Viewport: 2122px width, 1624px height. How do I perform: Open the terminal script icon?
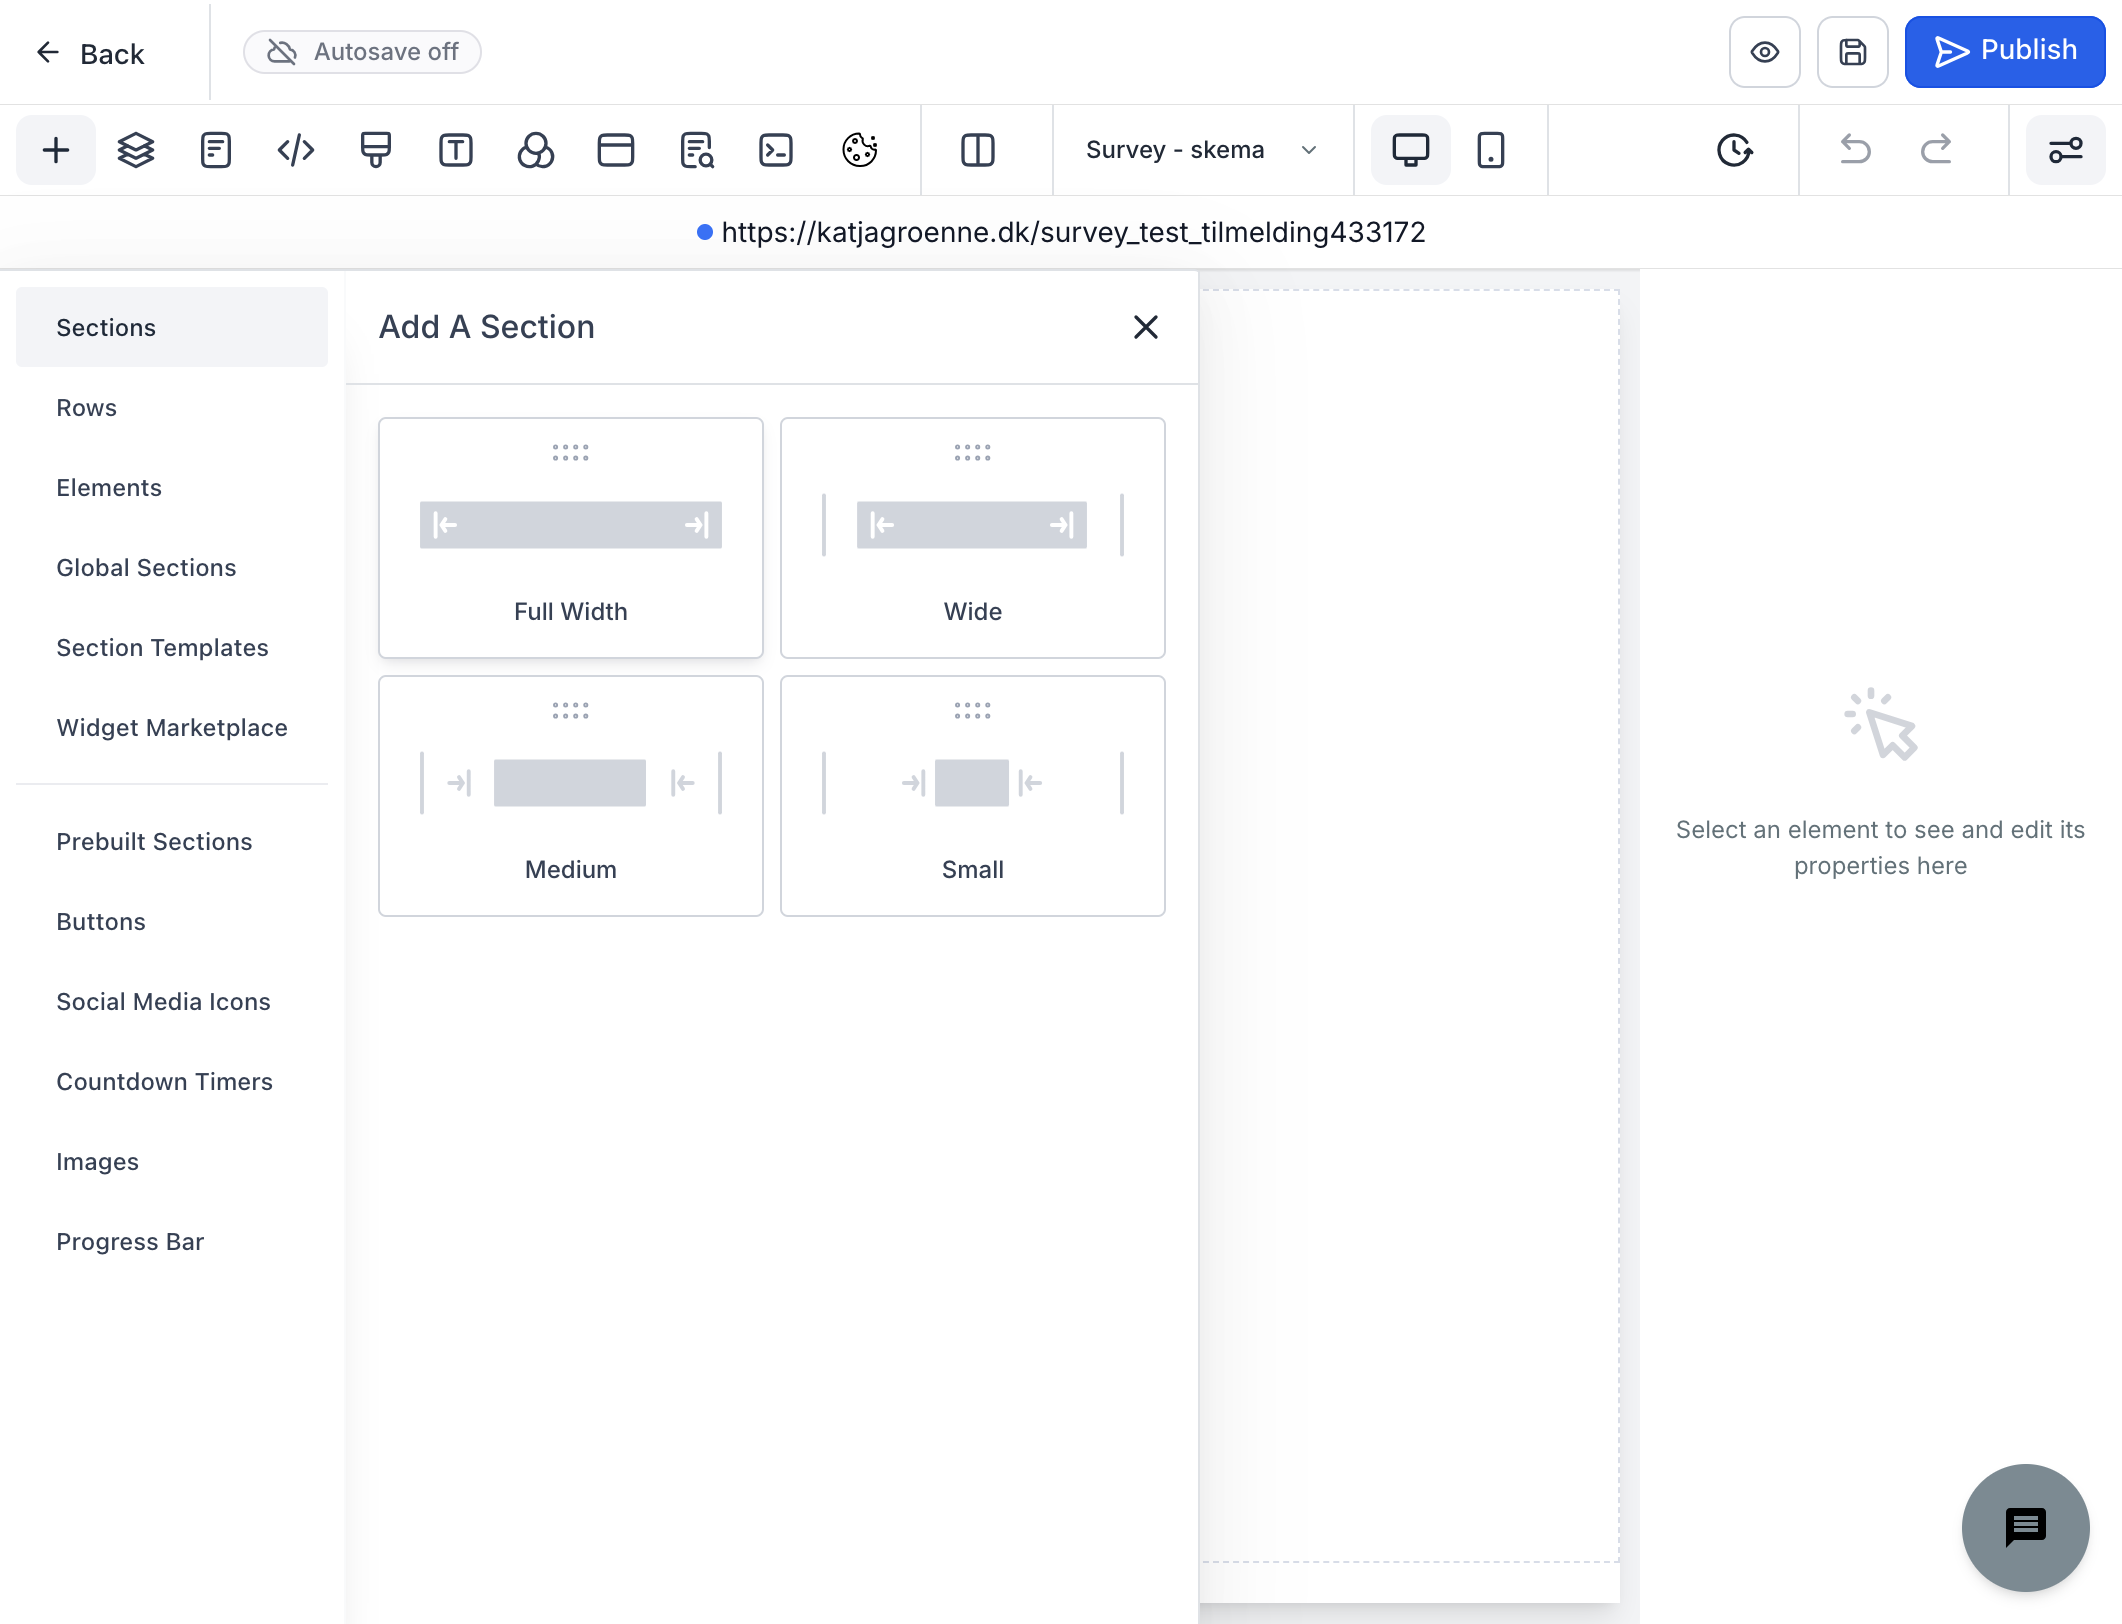point(776,150)
